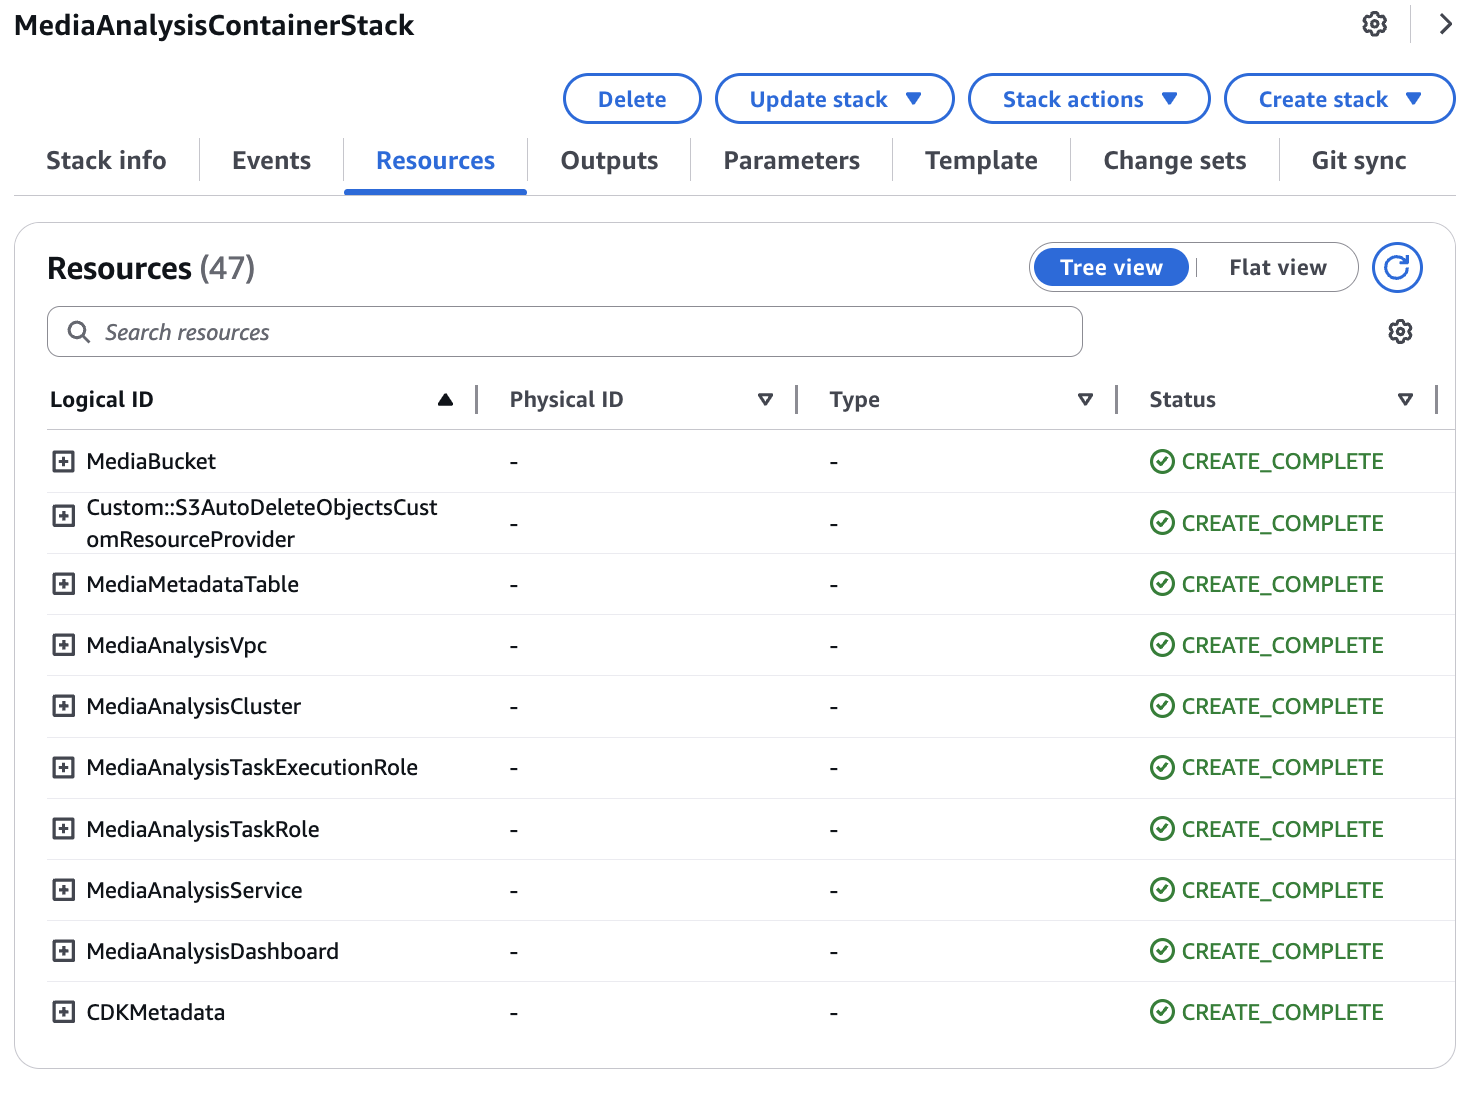This screenshot has height=1096, width=1478.
Task: Click the MediaMetadataTable logical ID text
Action: pyautogui.click(x=193, y=584)
